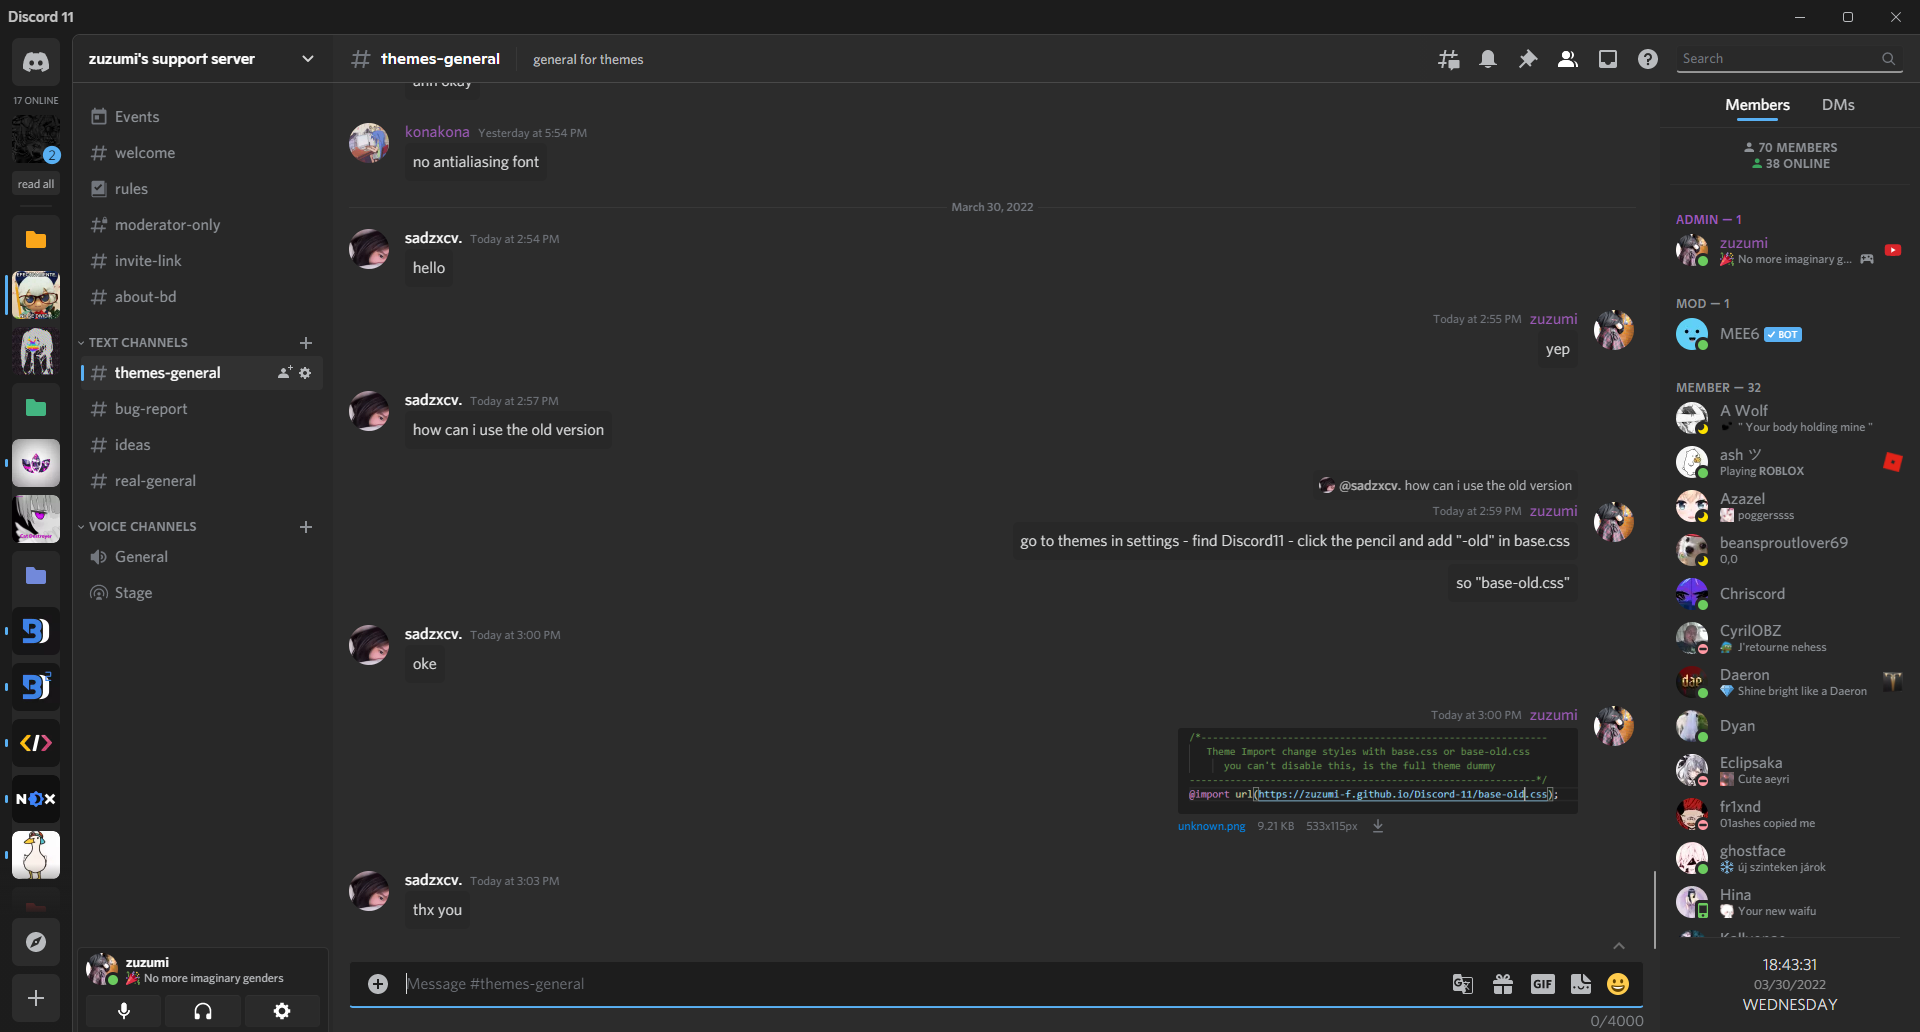Open sticker picker icon
Screen dimensions: 1920x1032
(1581, 984)
